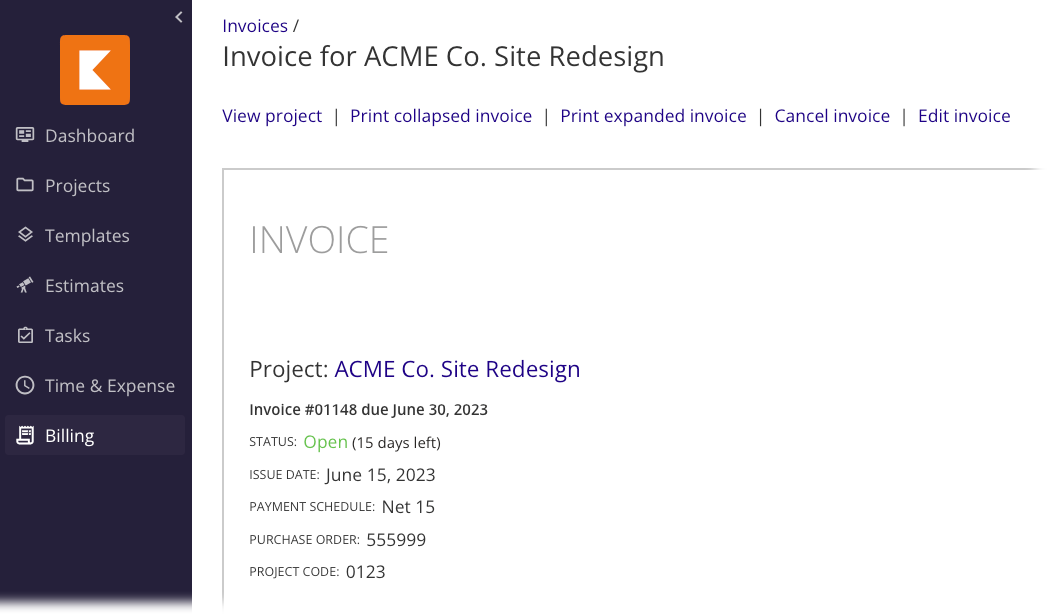Click the Estimates telescope icon

[25, 285]
